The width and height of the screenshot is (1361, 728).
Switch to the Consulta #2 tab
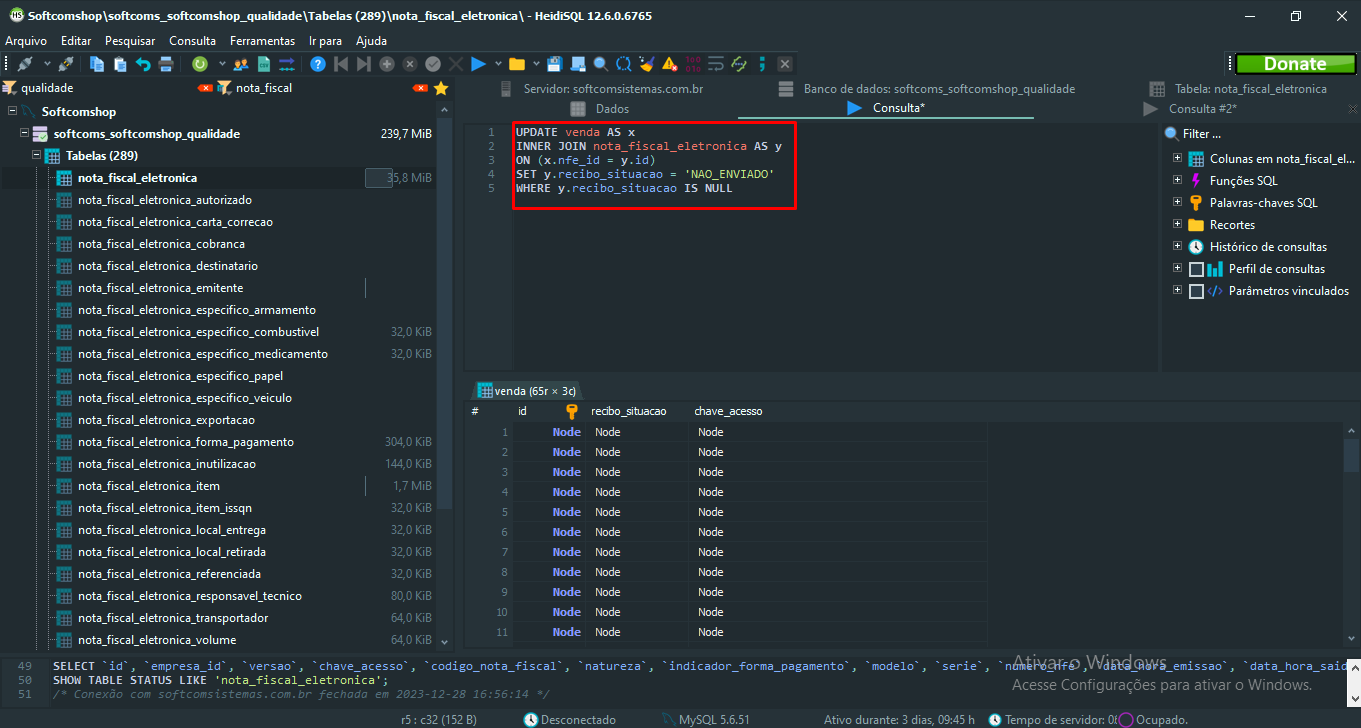click(x=1202, y=108)
